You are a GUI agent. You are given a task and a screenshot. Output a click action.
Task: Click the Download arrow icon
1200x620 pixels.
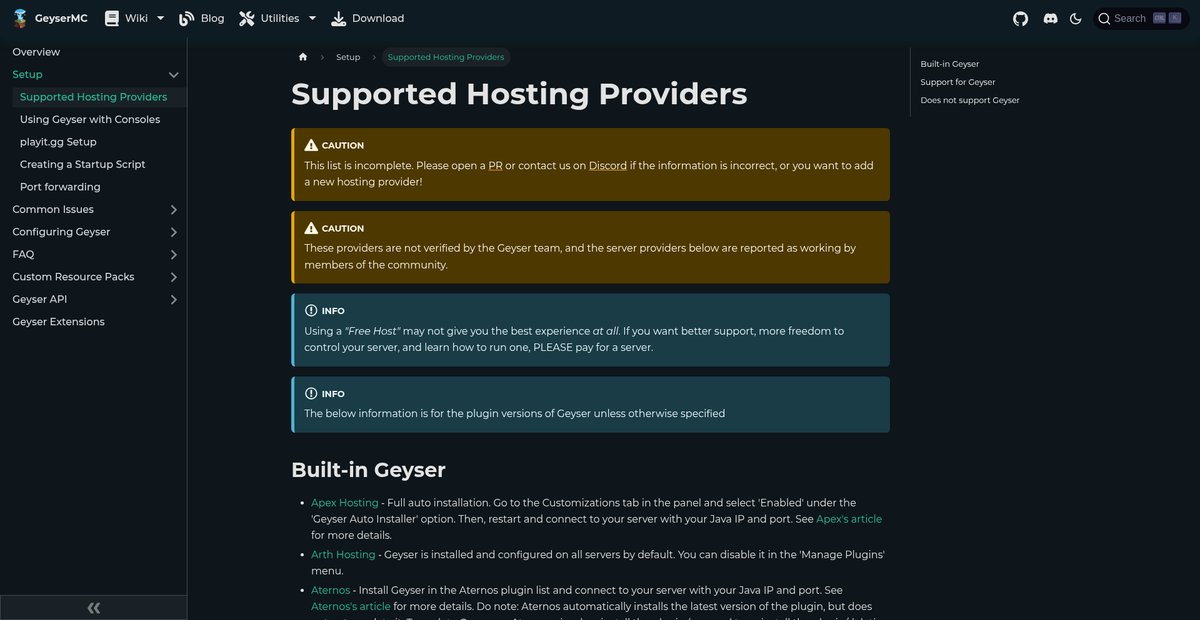click(339, 18)
